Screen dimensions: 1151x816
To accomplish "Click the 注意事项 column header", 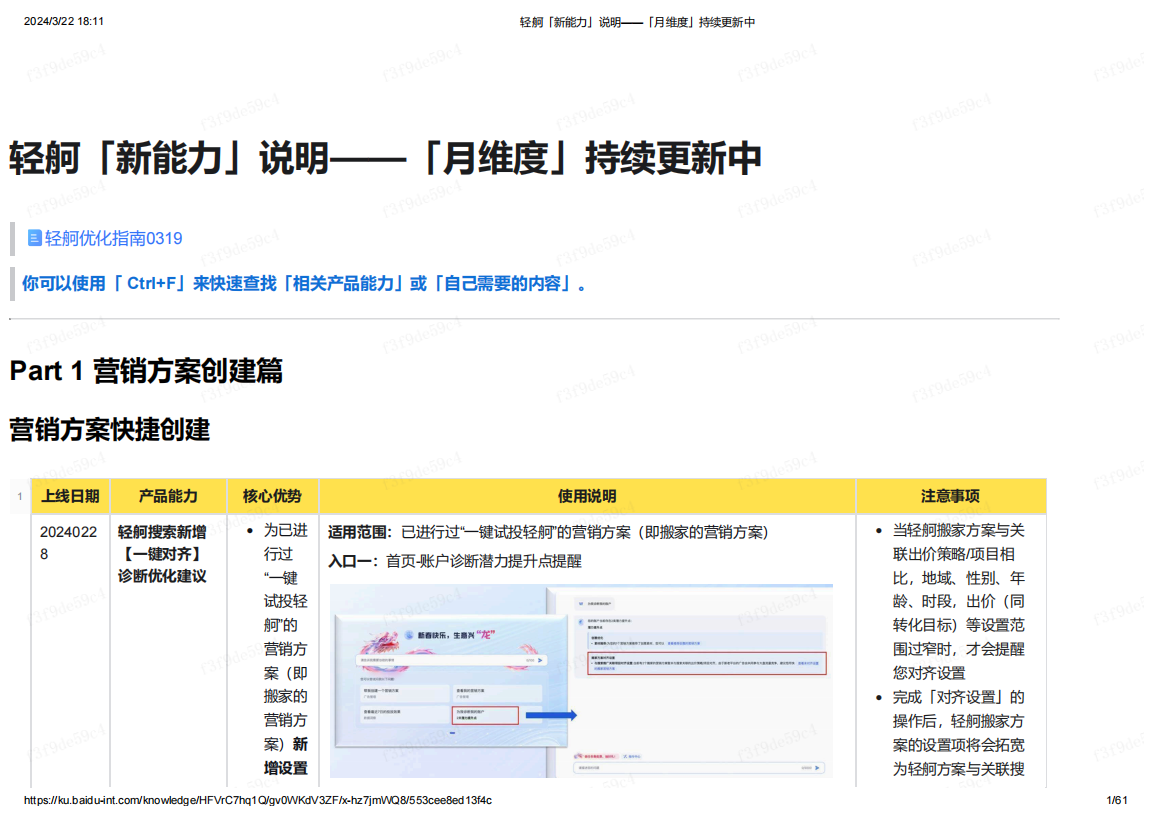I will pos(951,496).
